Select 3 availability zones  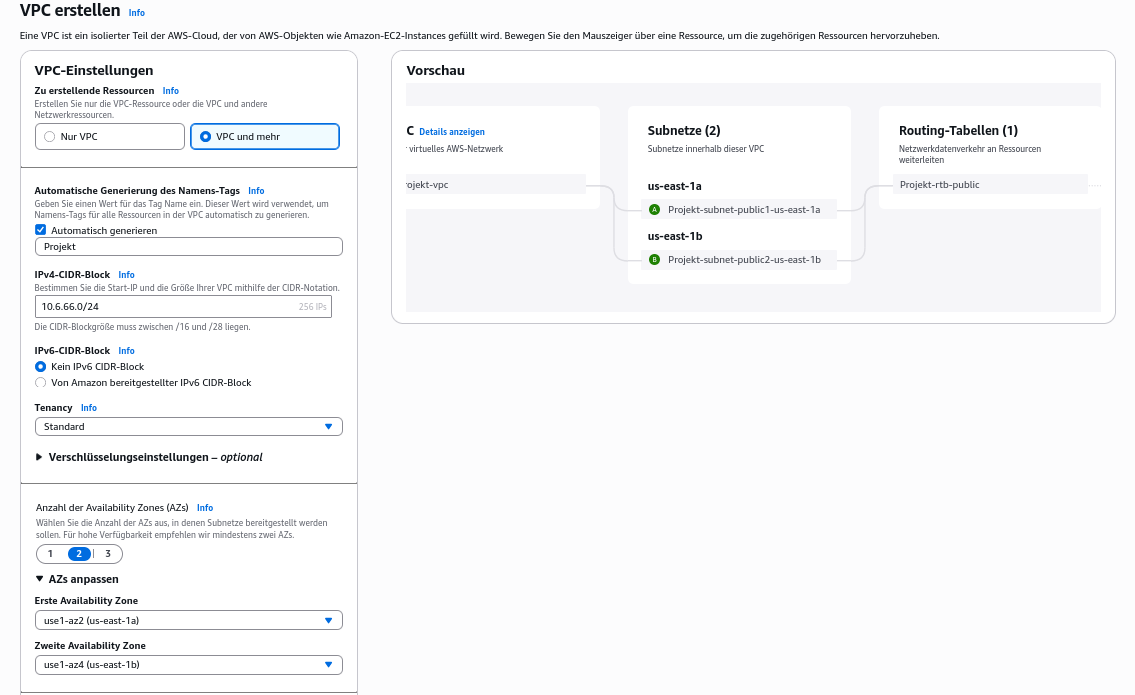pyautogui.click(x=108, y=553)
